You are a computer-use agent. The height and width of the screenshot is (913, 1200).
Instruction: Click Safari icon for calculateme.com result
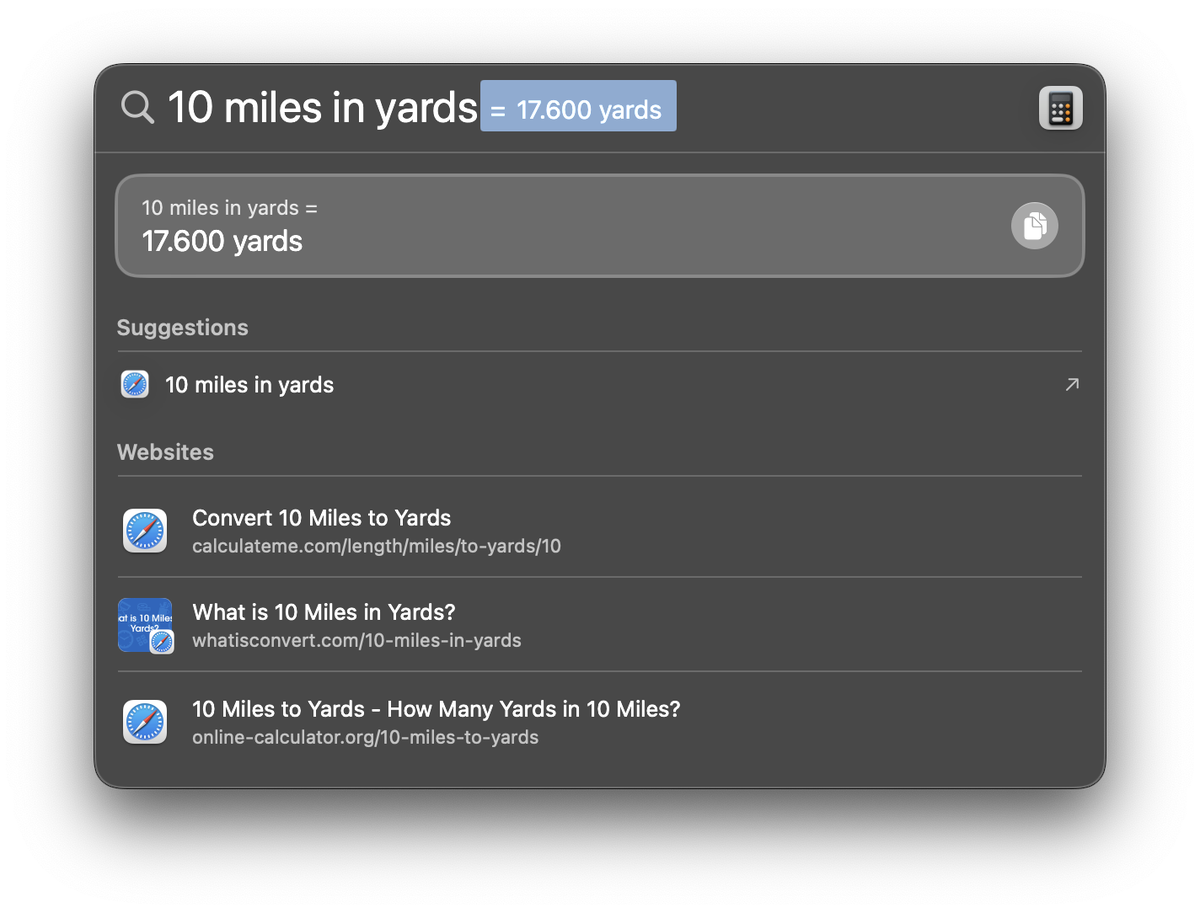(145, 531)
